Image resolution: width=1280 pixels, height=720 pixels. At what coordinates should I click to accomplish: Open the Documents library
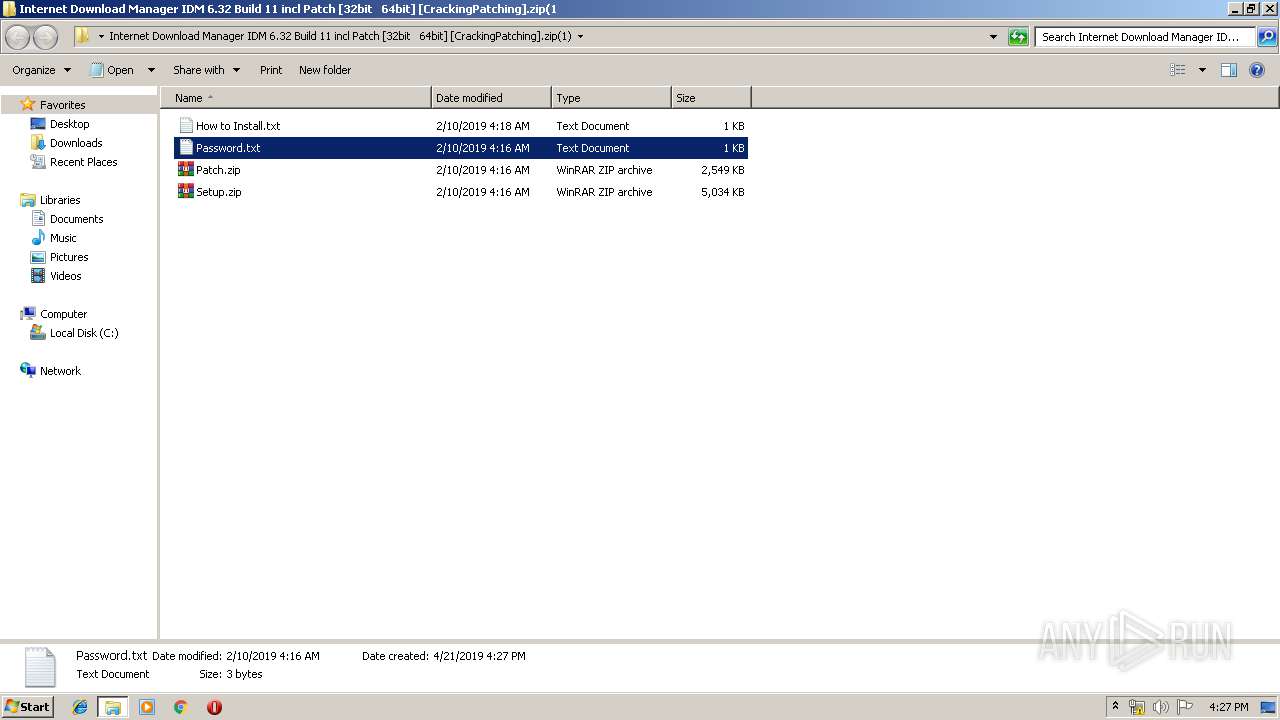pos(76,219)
